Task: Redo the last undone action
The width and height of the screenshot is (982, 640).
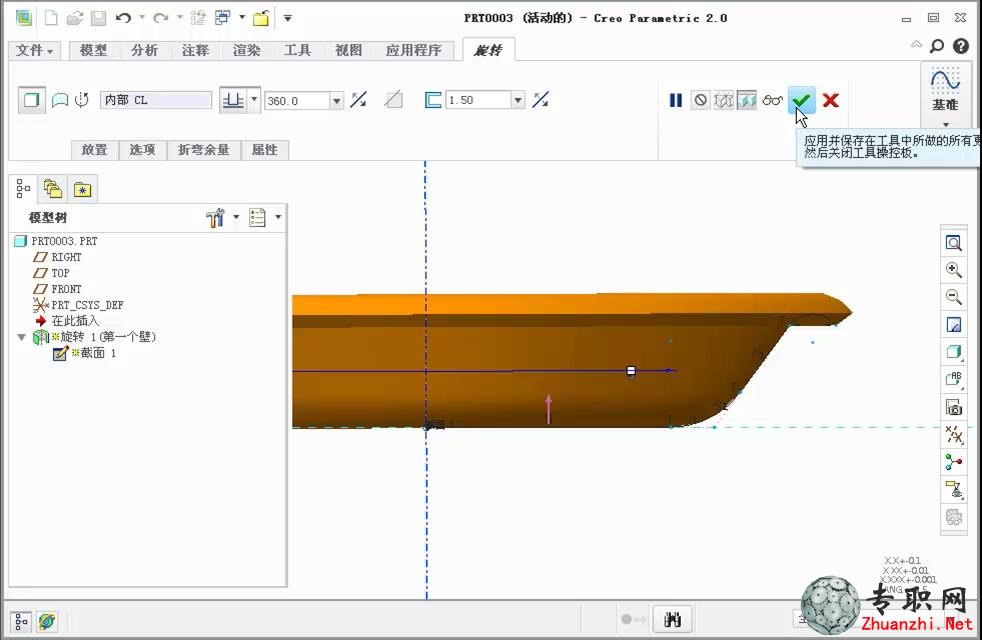Action: [161, 18]
